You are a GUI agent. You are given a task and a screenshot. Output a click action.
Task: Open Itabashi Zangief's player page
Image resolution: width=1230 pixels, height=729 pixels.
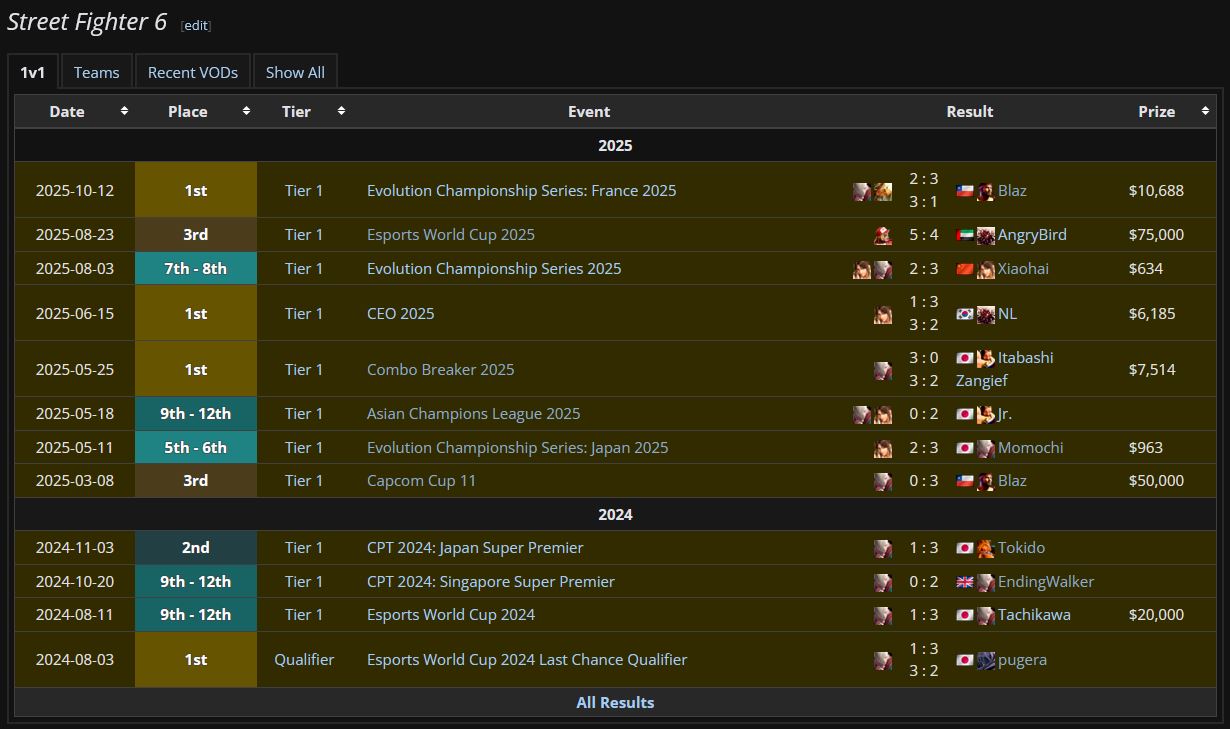(x=1005, y=369)
